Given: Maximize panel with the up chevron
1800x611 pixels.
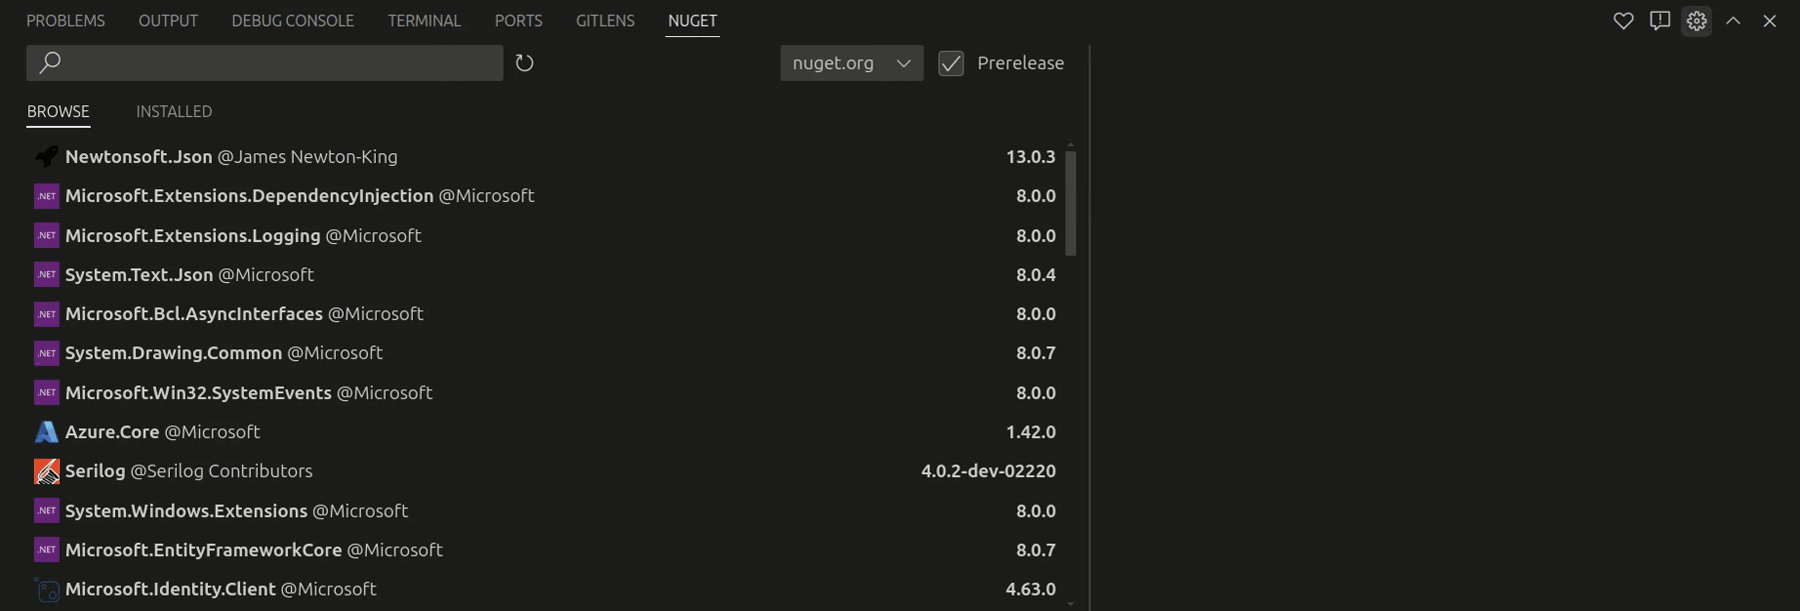Looking at the screenshot, I should point(1733,21).
